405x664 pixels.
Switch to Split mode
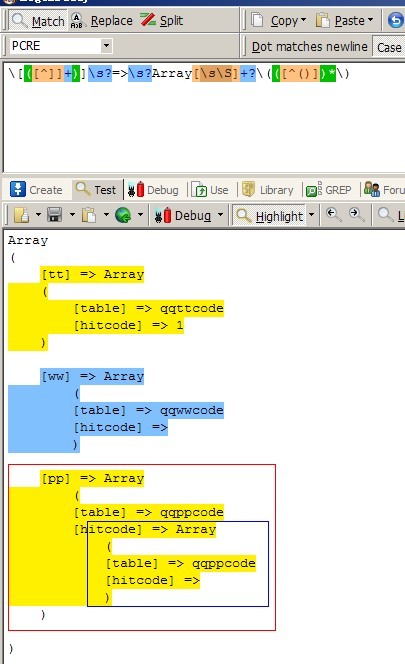point(161,20)
